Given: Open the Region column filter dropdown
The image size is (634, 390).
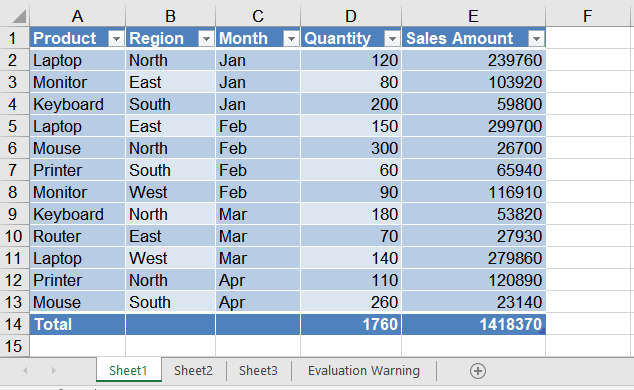Looking at the screenshot, I should tap(206, 39).
